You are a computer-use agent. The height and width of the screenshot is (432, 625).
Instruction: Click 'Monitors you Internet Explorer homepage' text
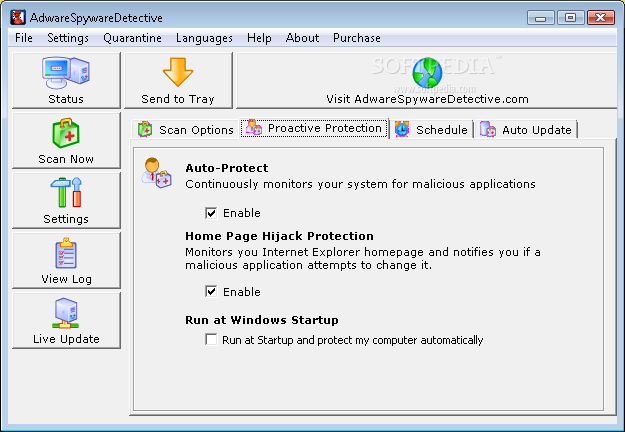[x=363, y=259]
